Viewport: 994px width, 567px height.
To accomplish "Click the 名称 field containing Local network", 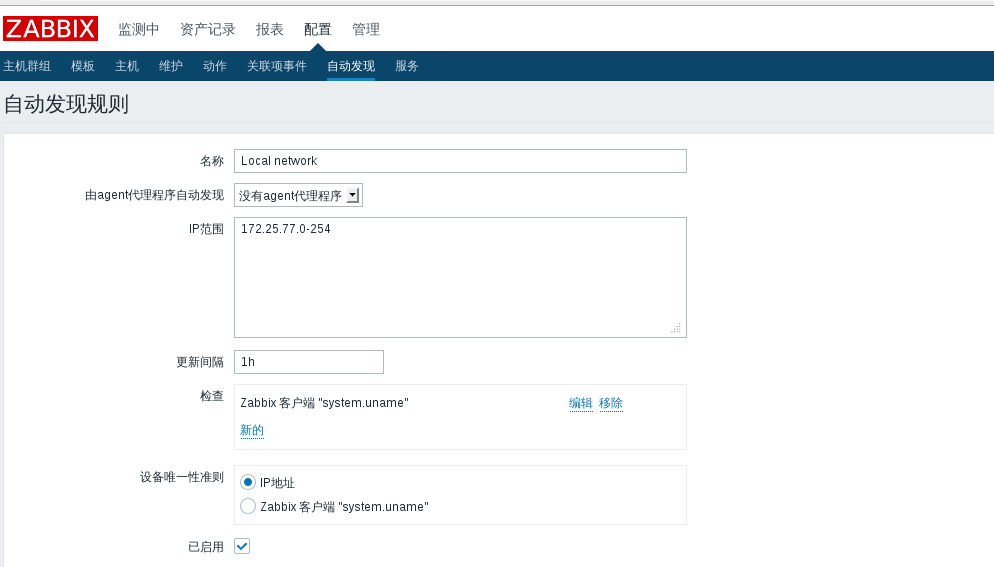I will 460,161.
